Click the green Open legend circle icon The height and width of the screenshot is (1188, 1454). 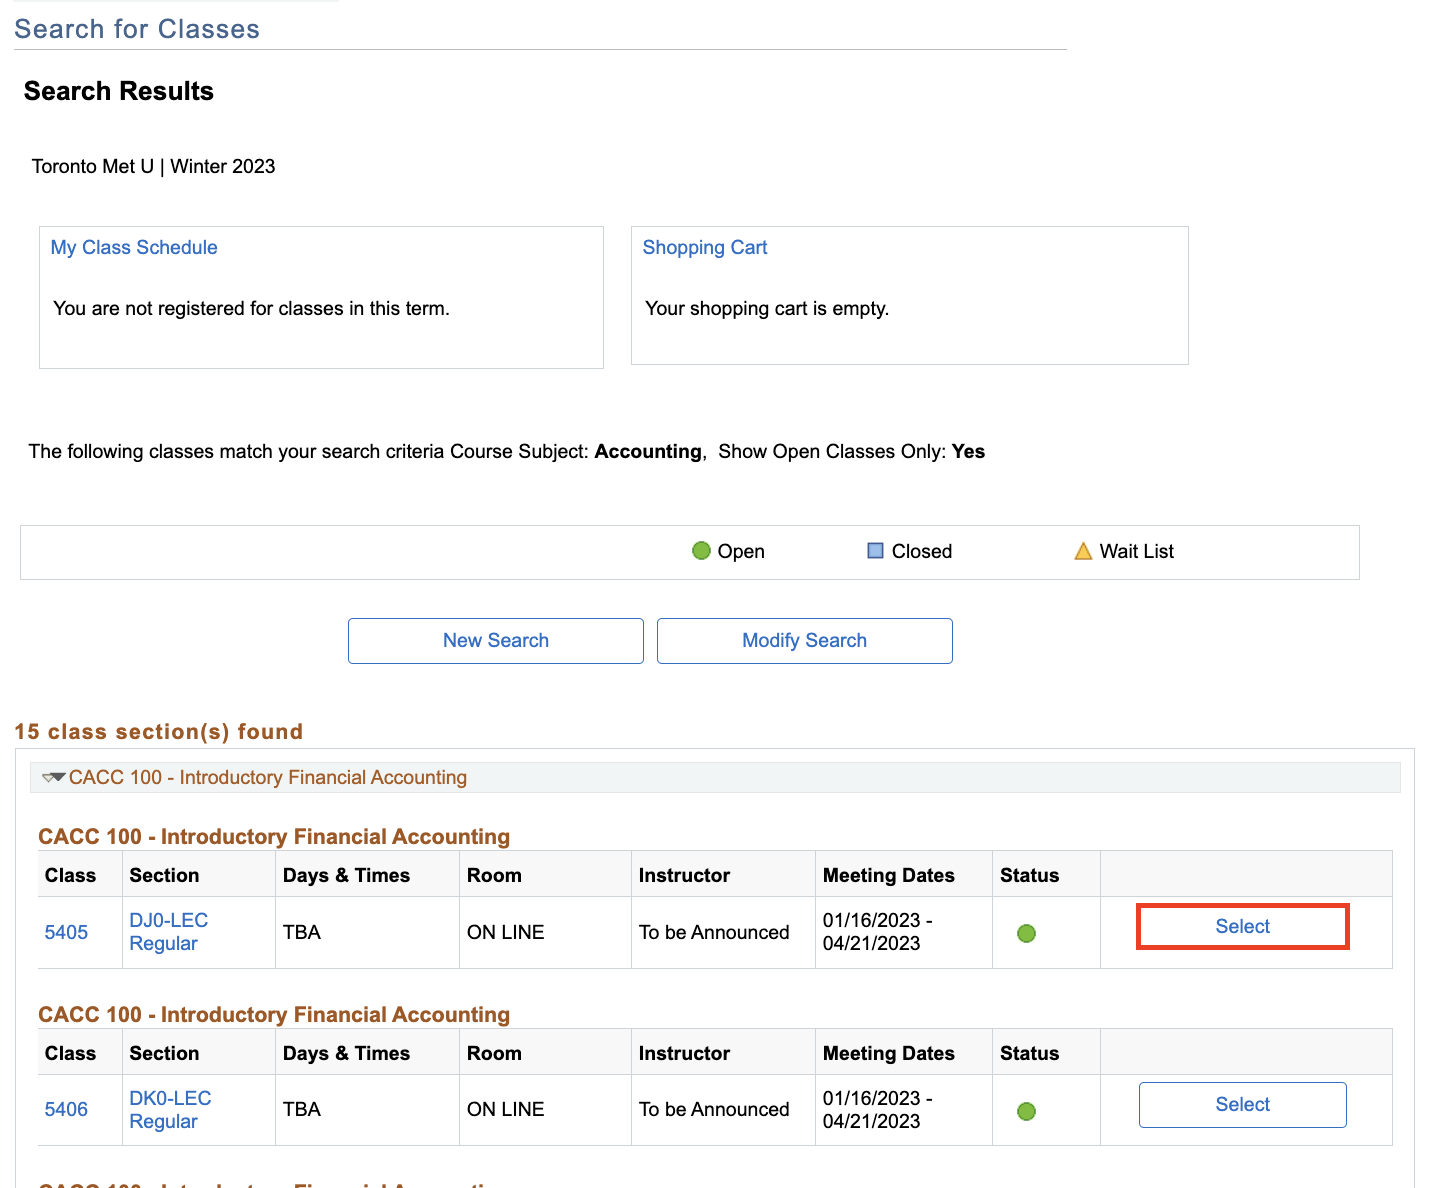pyautogui.click(x=701, y=551)
